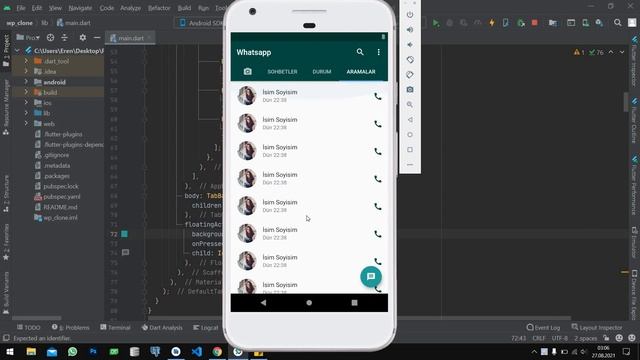Open Chrome from the taskbar
The image size is (640, 360).
click(x=217, y=352)
